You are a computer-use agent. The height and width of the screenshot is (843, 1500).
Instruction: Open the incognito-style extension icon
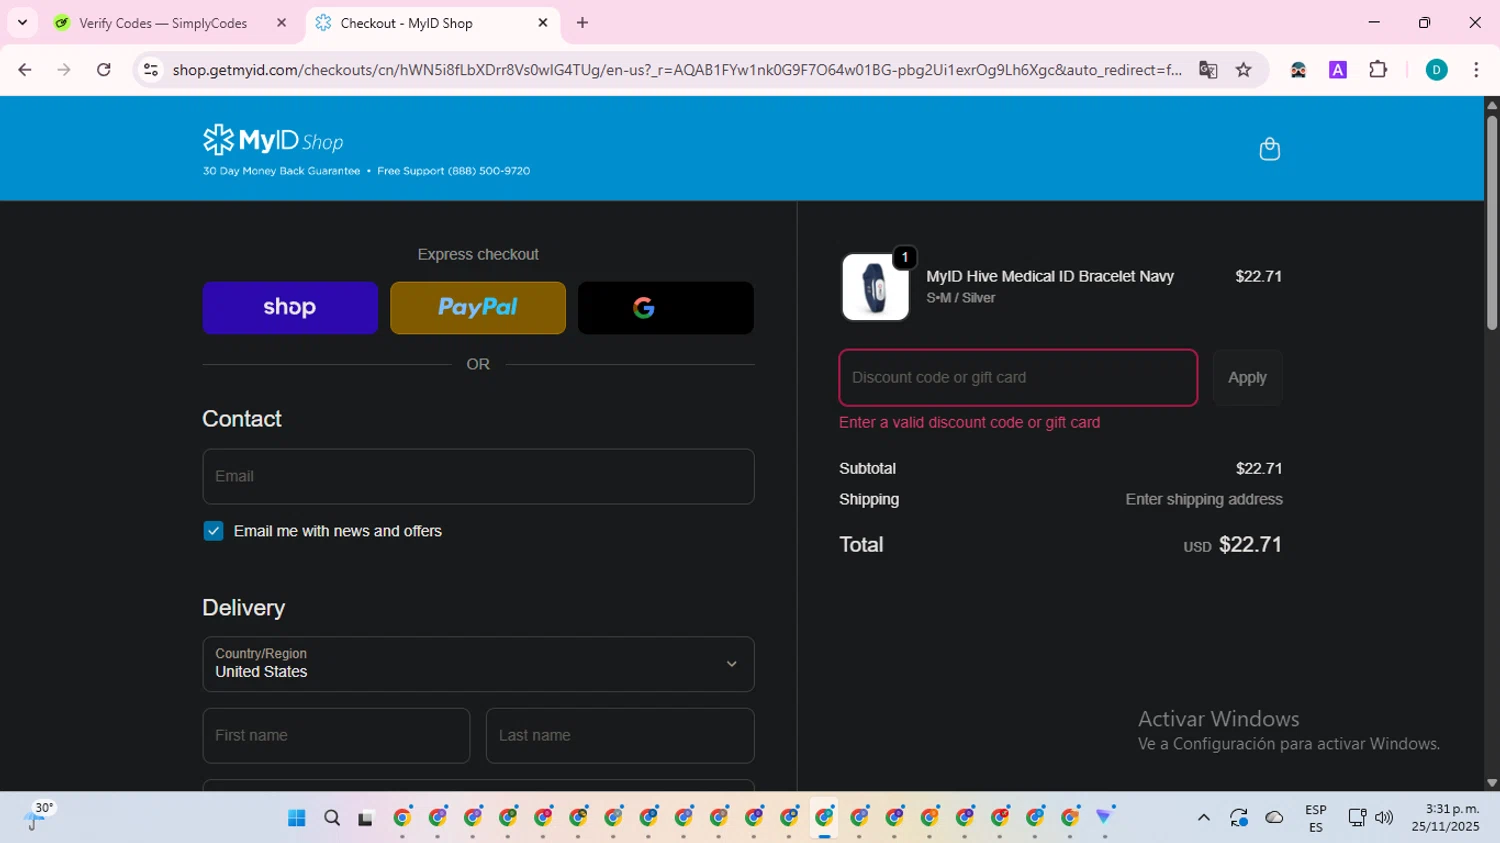tap(1298, 70)
